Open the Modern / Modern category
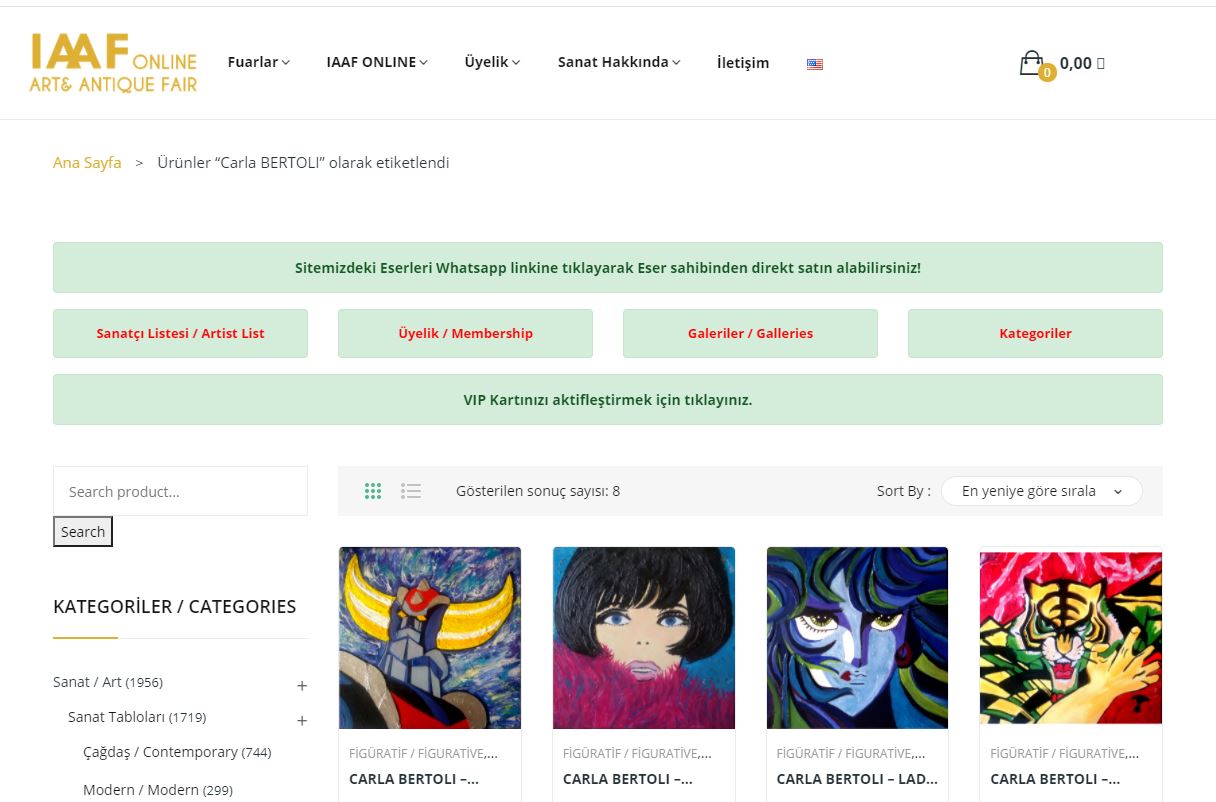 (141, 790)
